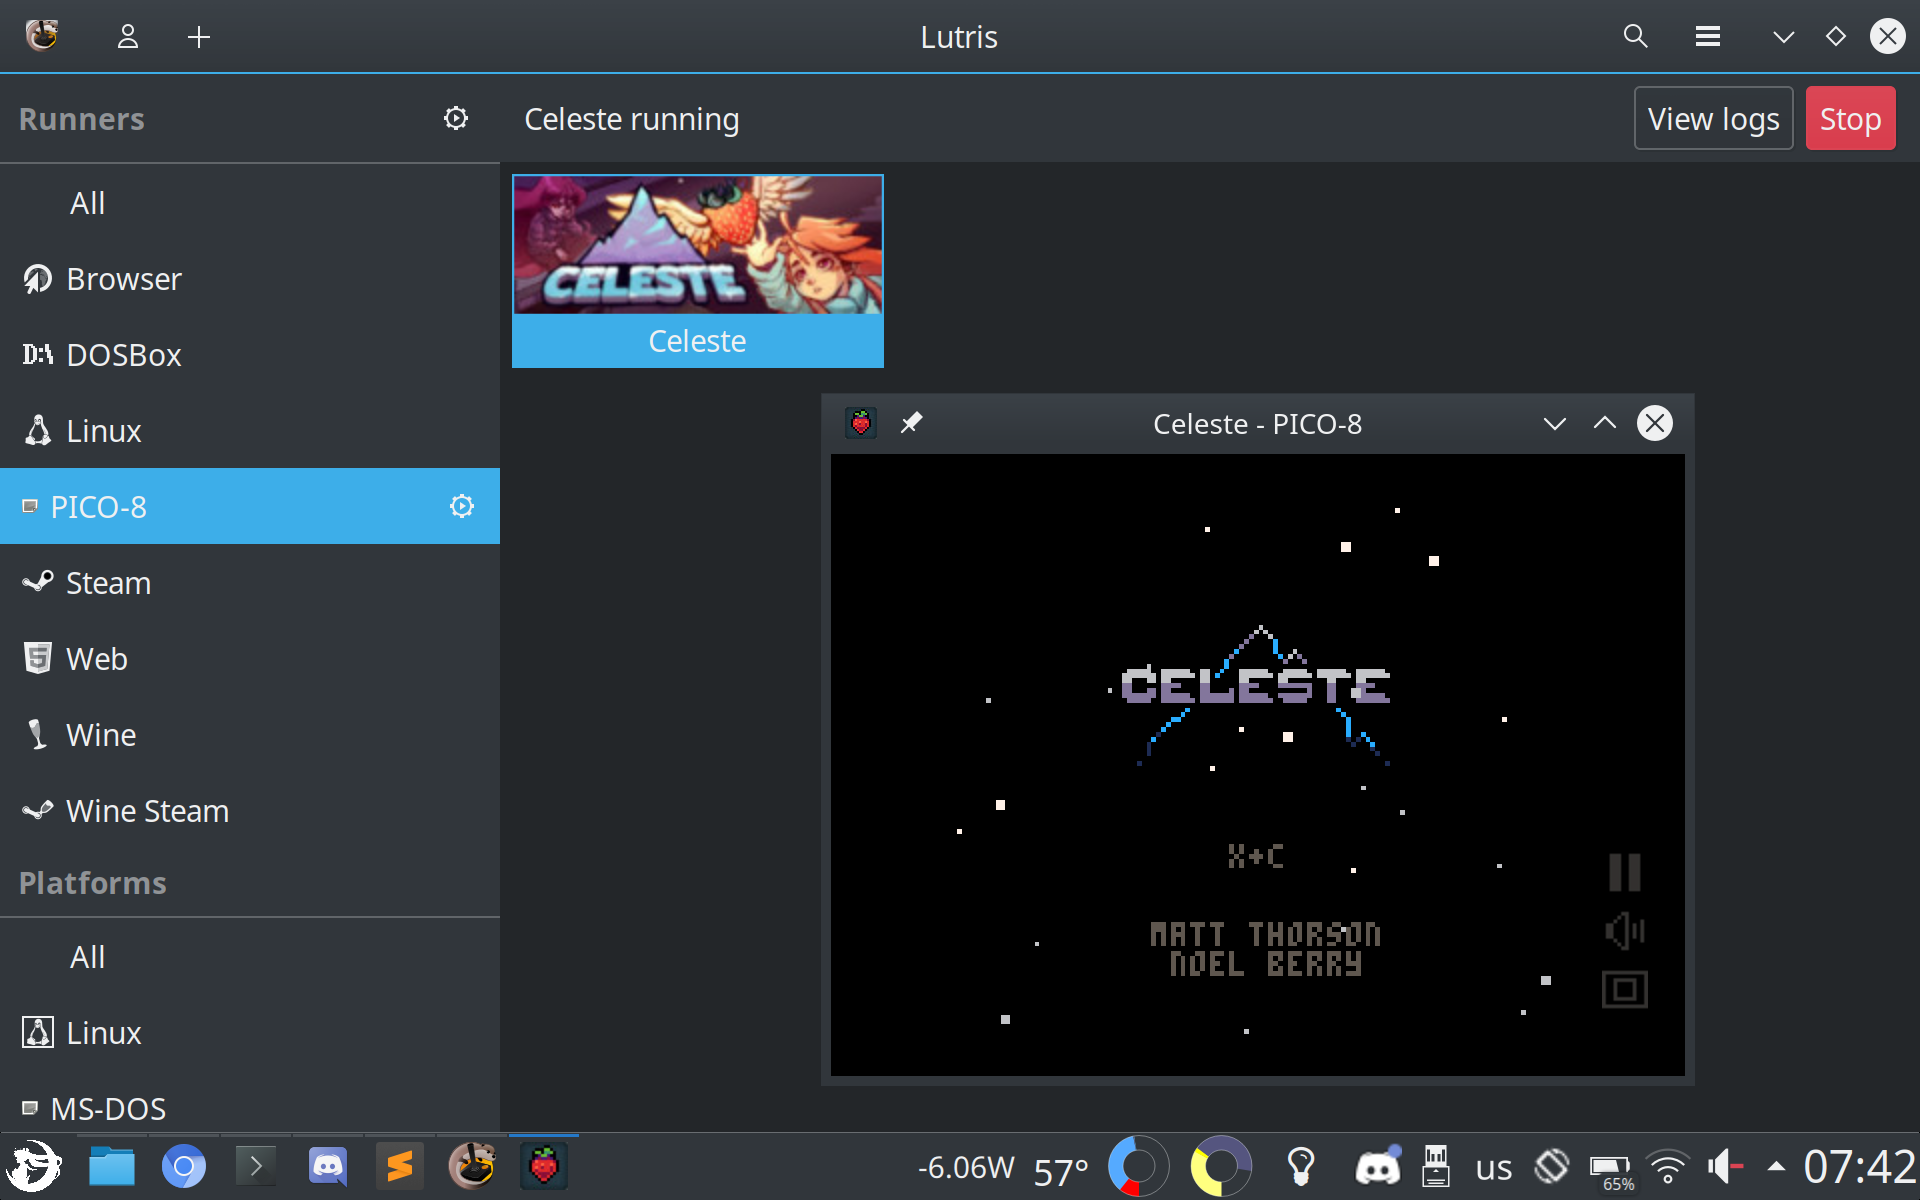Select the Steam runner in the sidebar
Viewport: 1920px width, 1200px height.
click(x=108, y=582)
